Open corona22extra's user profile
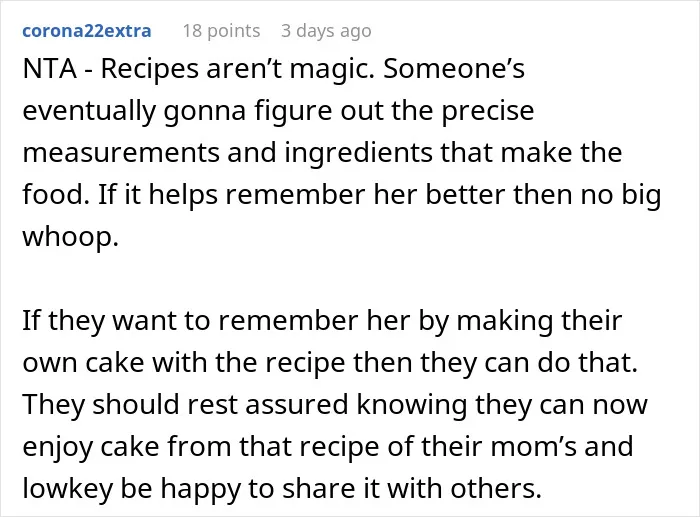Viewport: 700px width, 517px height. tap(87, 31)
